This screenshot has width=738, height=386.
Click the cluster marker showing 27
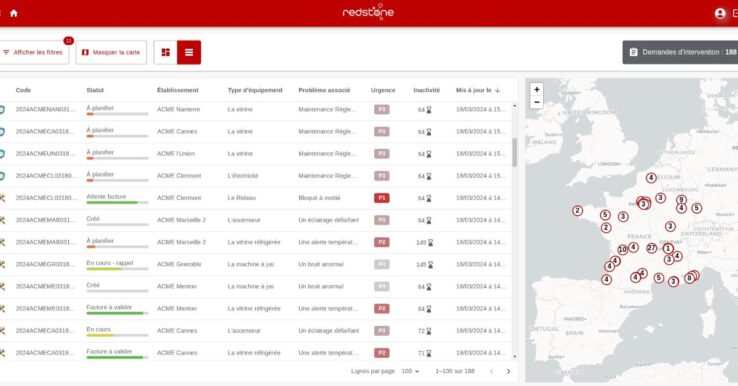(x=651, y=248)
